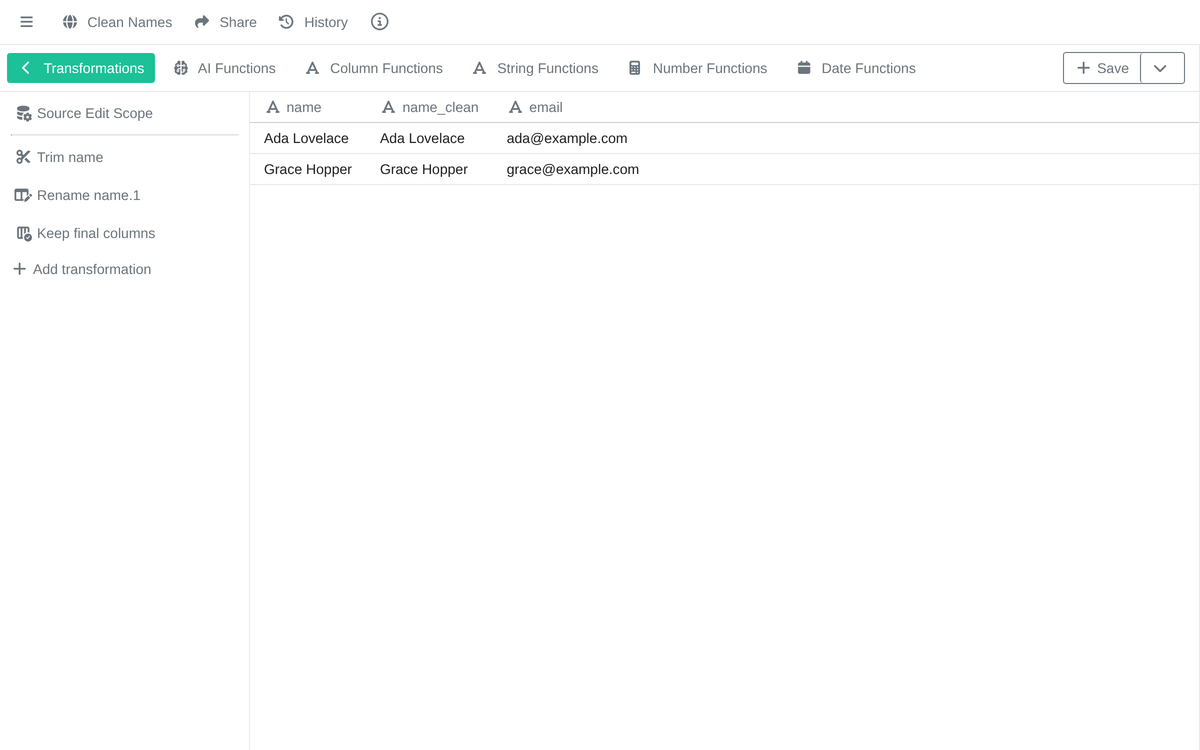The width and height of the screenshot is (1200, 750).
Task: Open the Column Functions tab
Action: [x=374, y=68]
